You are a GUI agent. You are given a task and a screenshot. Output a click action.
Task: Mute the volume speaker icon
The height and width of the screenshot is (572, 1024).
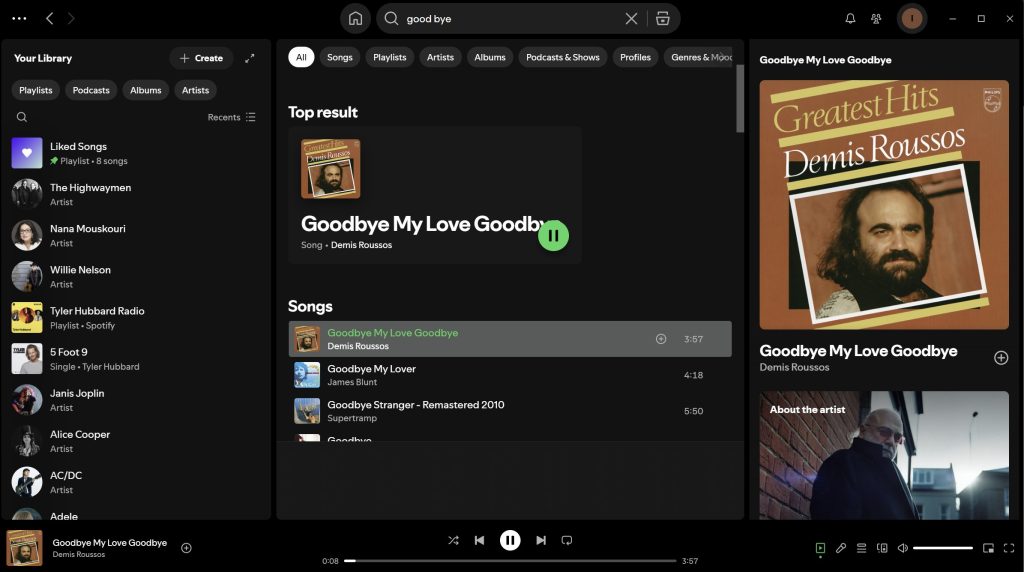[x=903, y=548]
